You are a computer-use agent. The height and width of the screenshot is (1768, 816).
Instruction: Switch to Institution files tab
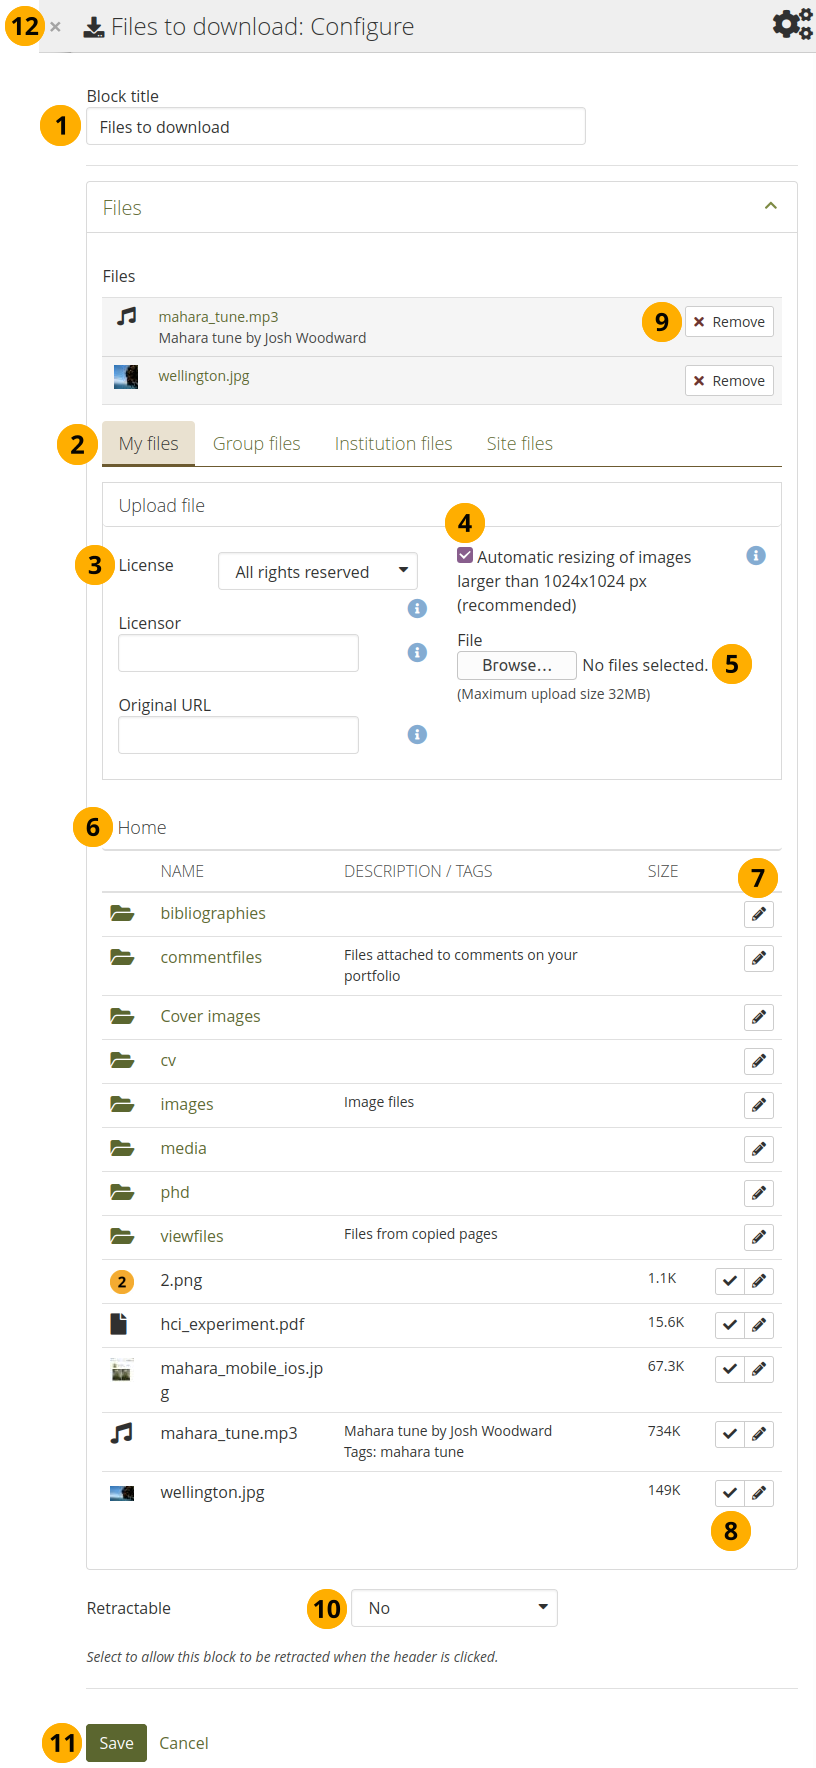(393, 444)
